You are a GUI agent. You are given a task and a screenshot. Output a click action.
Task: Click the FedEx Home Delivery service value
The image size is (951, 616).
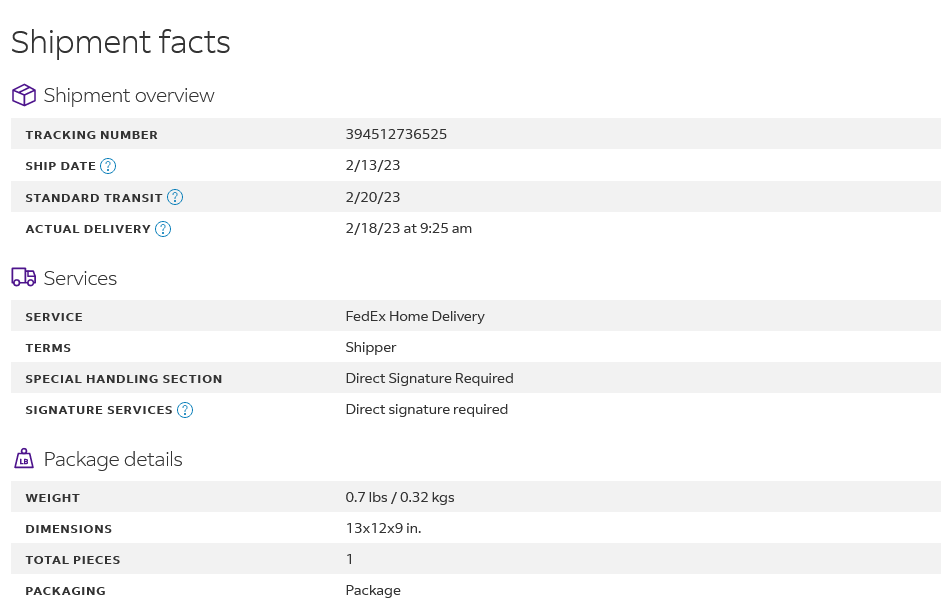pos(415,316)
